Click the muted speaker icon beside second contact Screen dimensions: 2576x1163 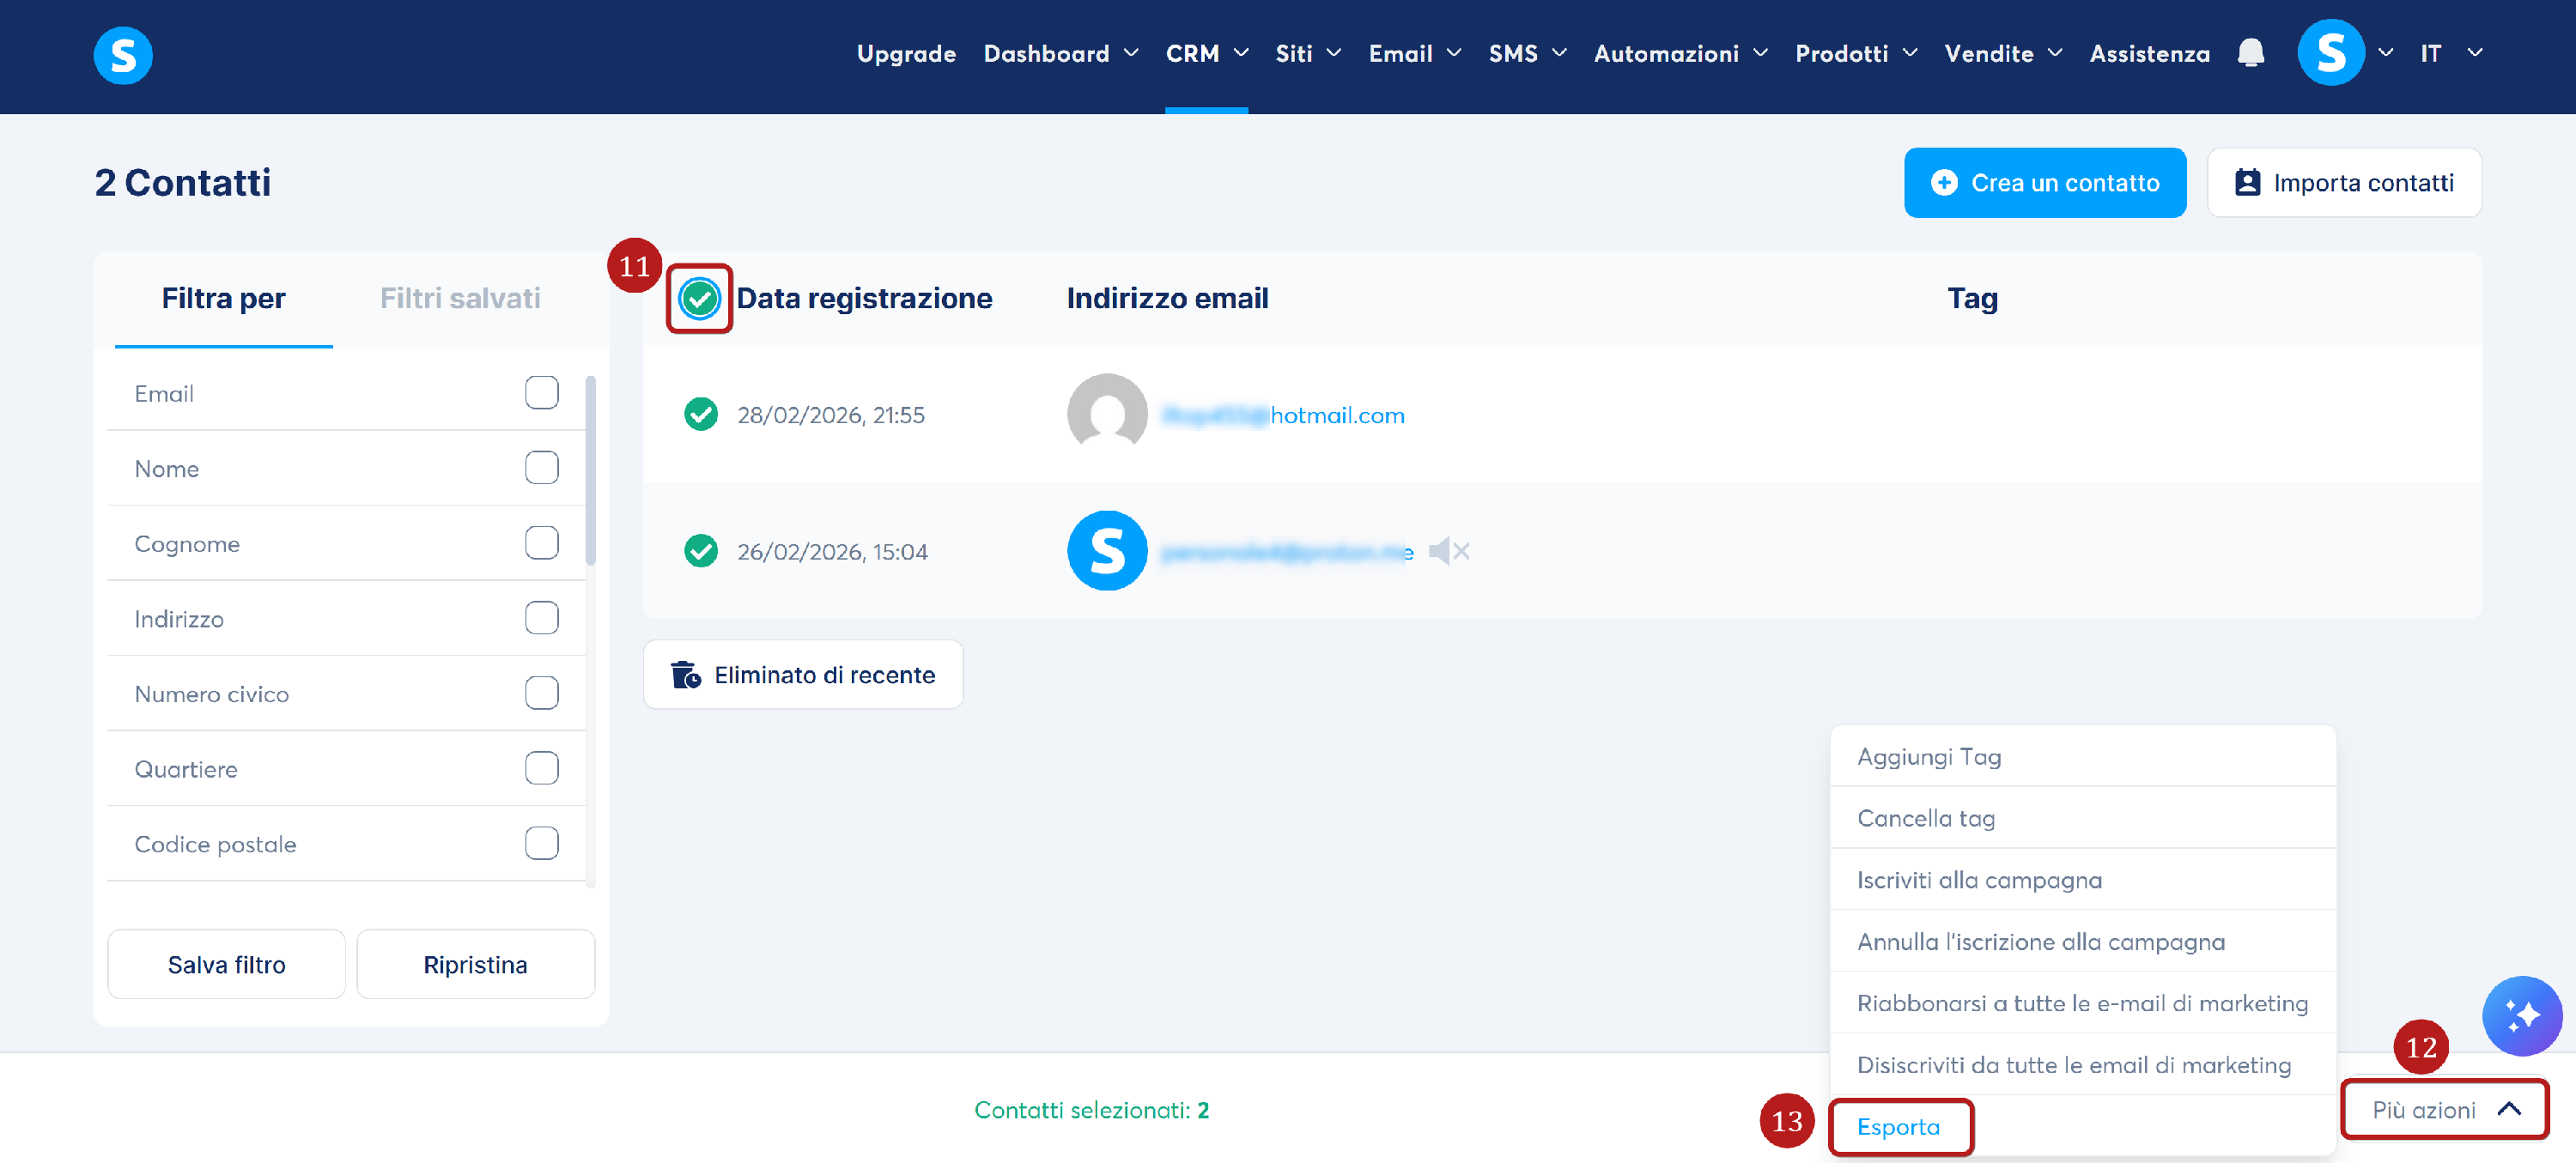tap(1448, 551)
